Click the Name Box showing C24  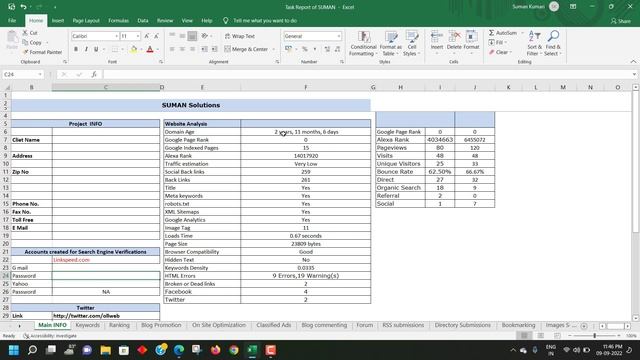click(22, 74)
